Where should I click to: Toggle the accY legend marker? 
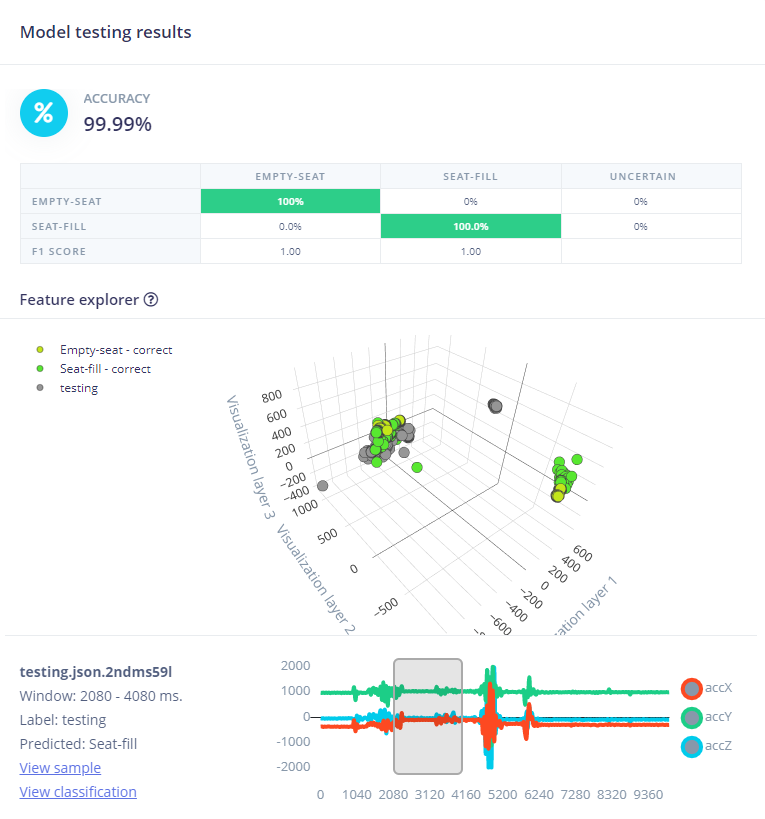692,717
